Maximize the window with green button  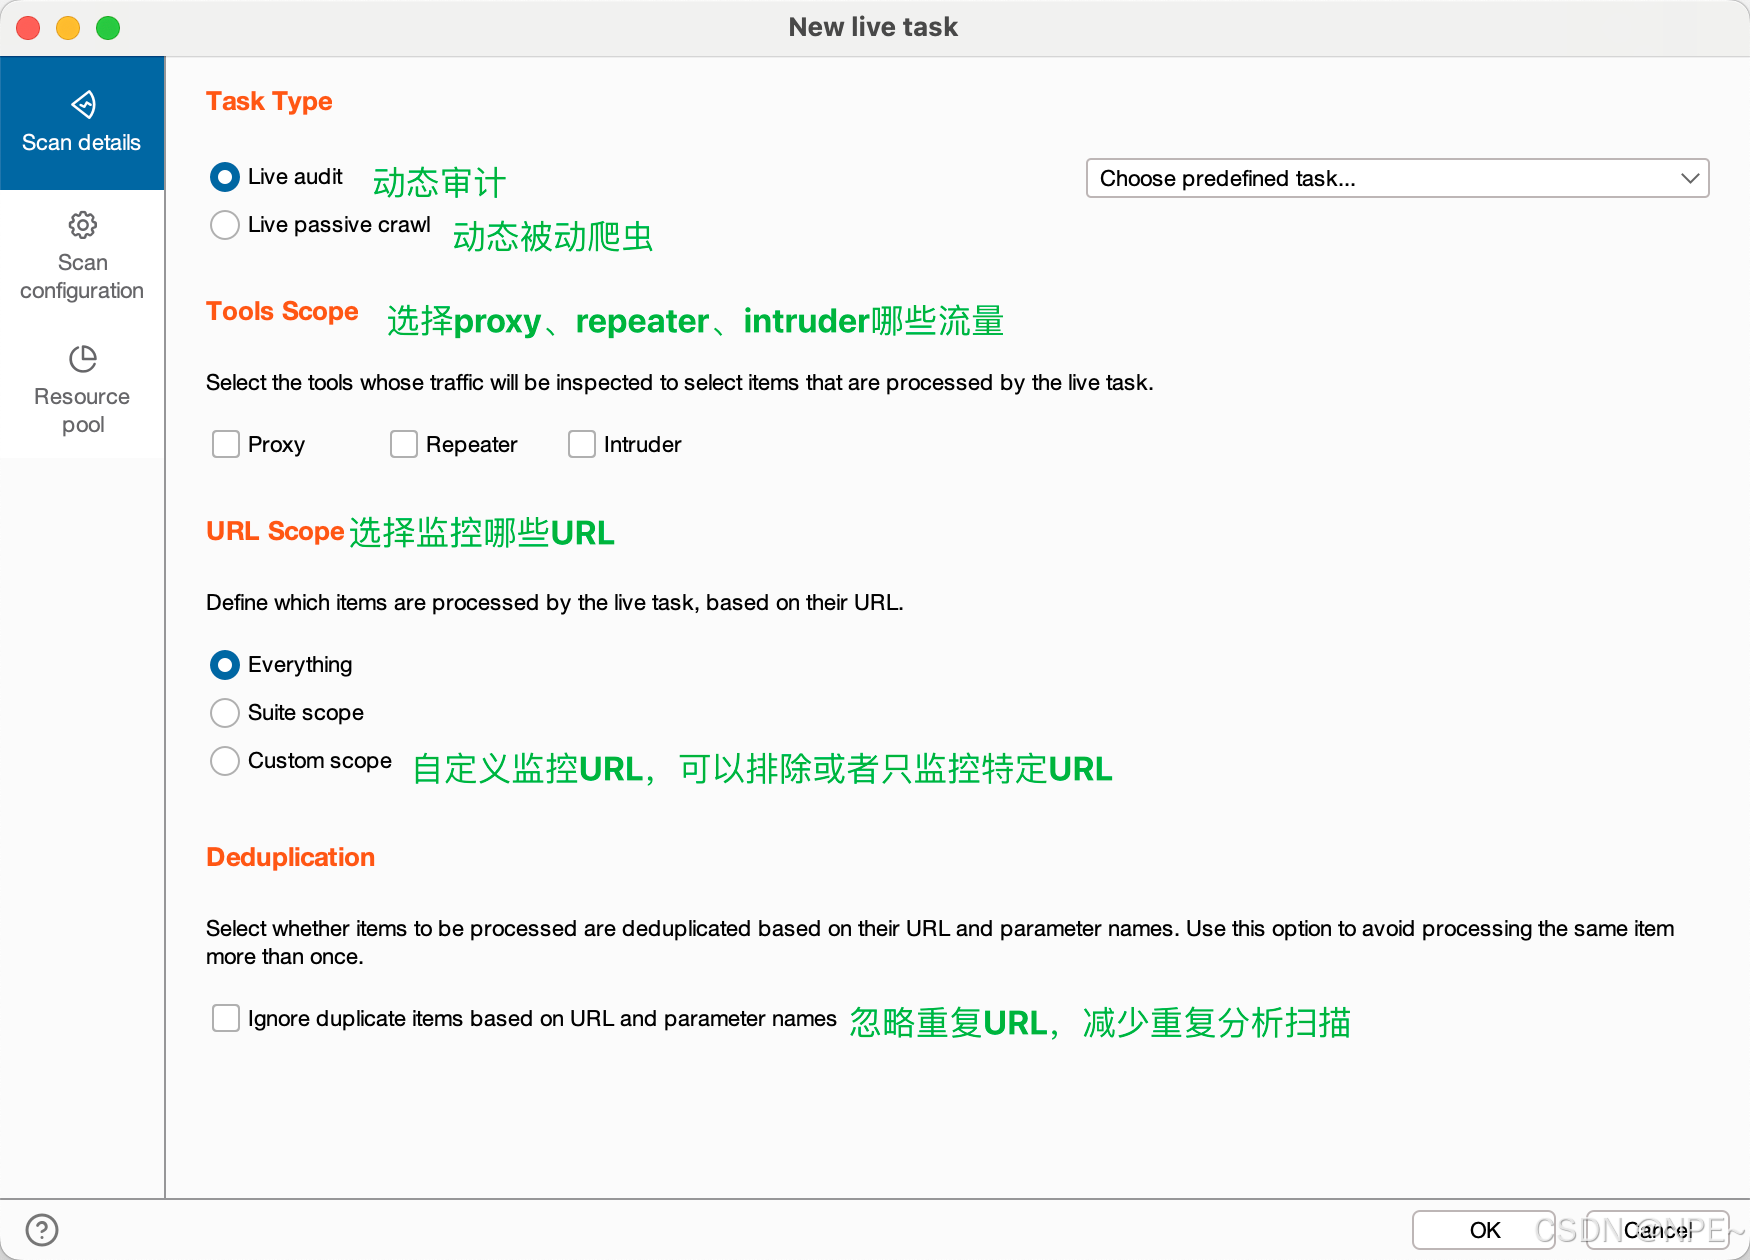pos(108,28)
